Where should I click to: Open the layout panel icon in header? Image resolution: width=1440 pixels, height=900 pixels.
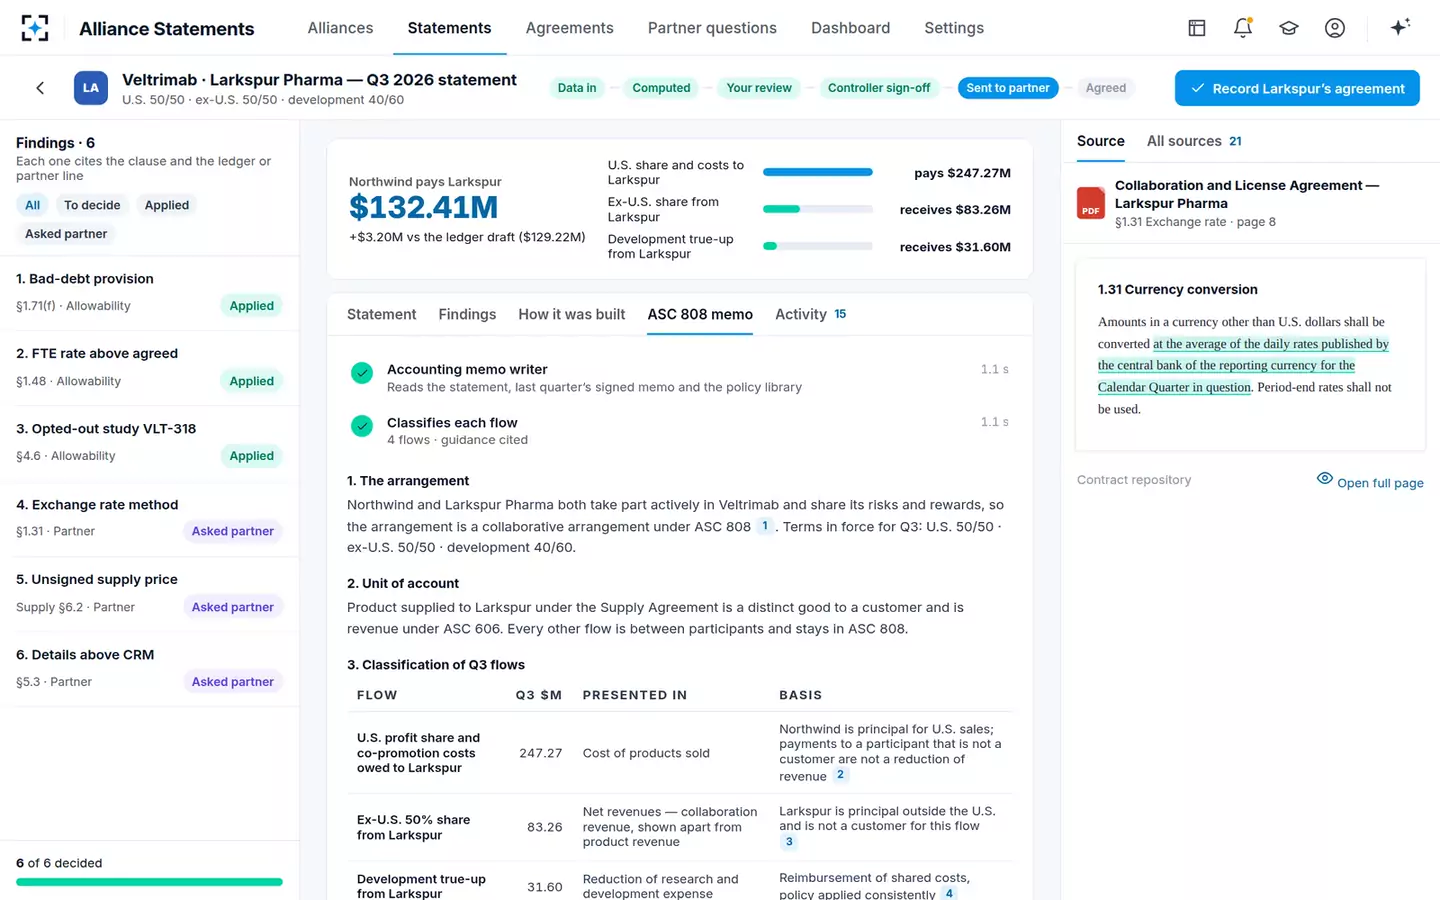pos(1197,28)
